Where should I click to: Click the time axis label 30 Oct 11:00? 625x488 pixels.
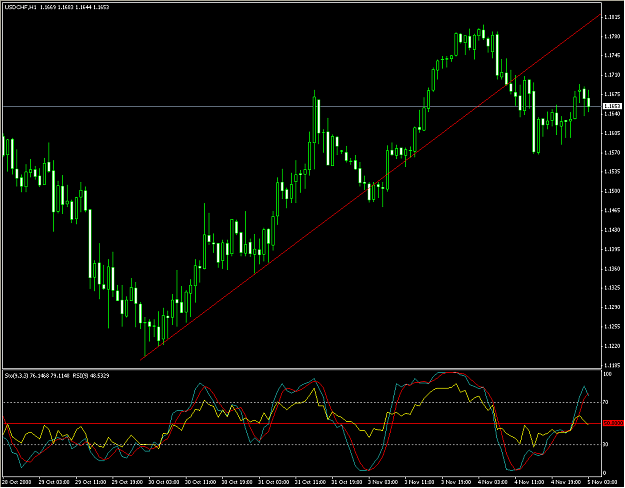[201, 482]
